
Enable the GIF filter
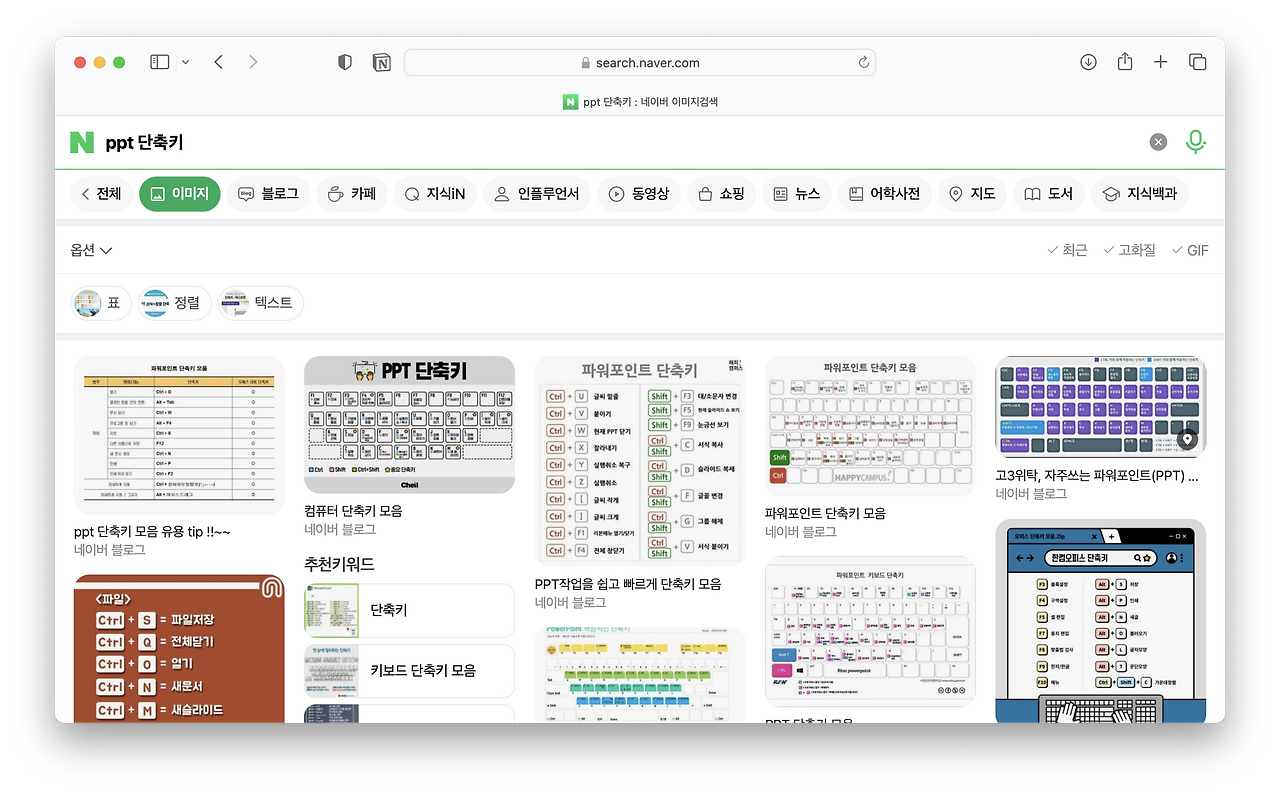tap(1189, 250)
